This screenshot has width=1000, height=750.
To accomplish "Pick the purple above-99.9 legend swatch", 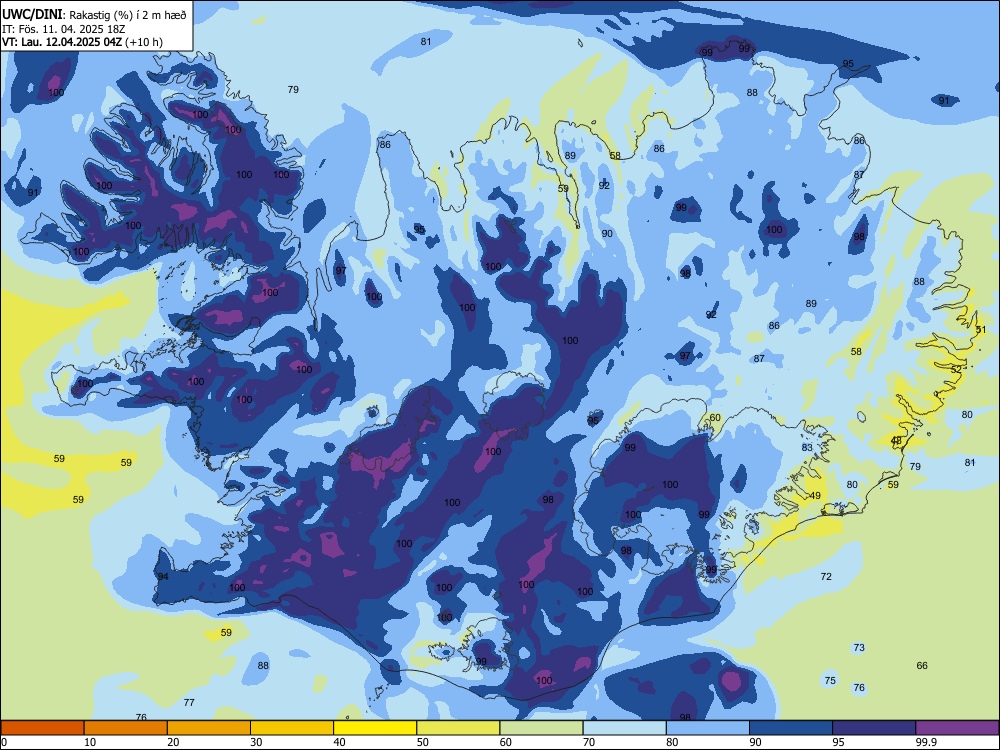I will (957, 728).
